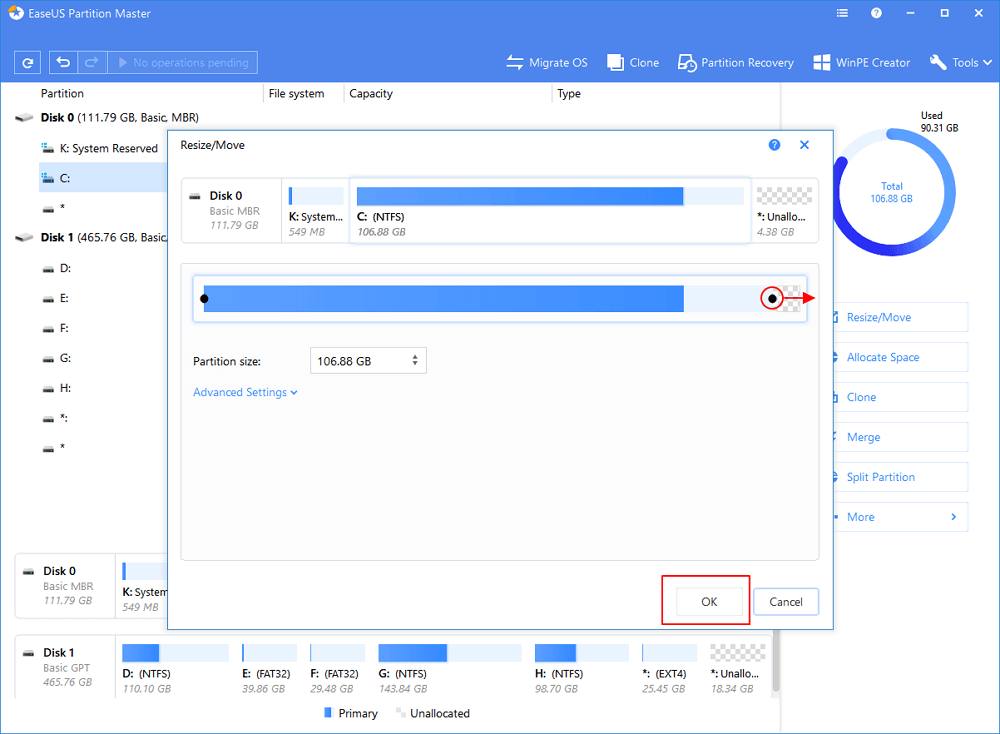Cancel the Resize/Move dialog

pyautogui.click(x=786, y=601)
